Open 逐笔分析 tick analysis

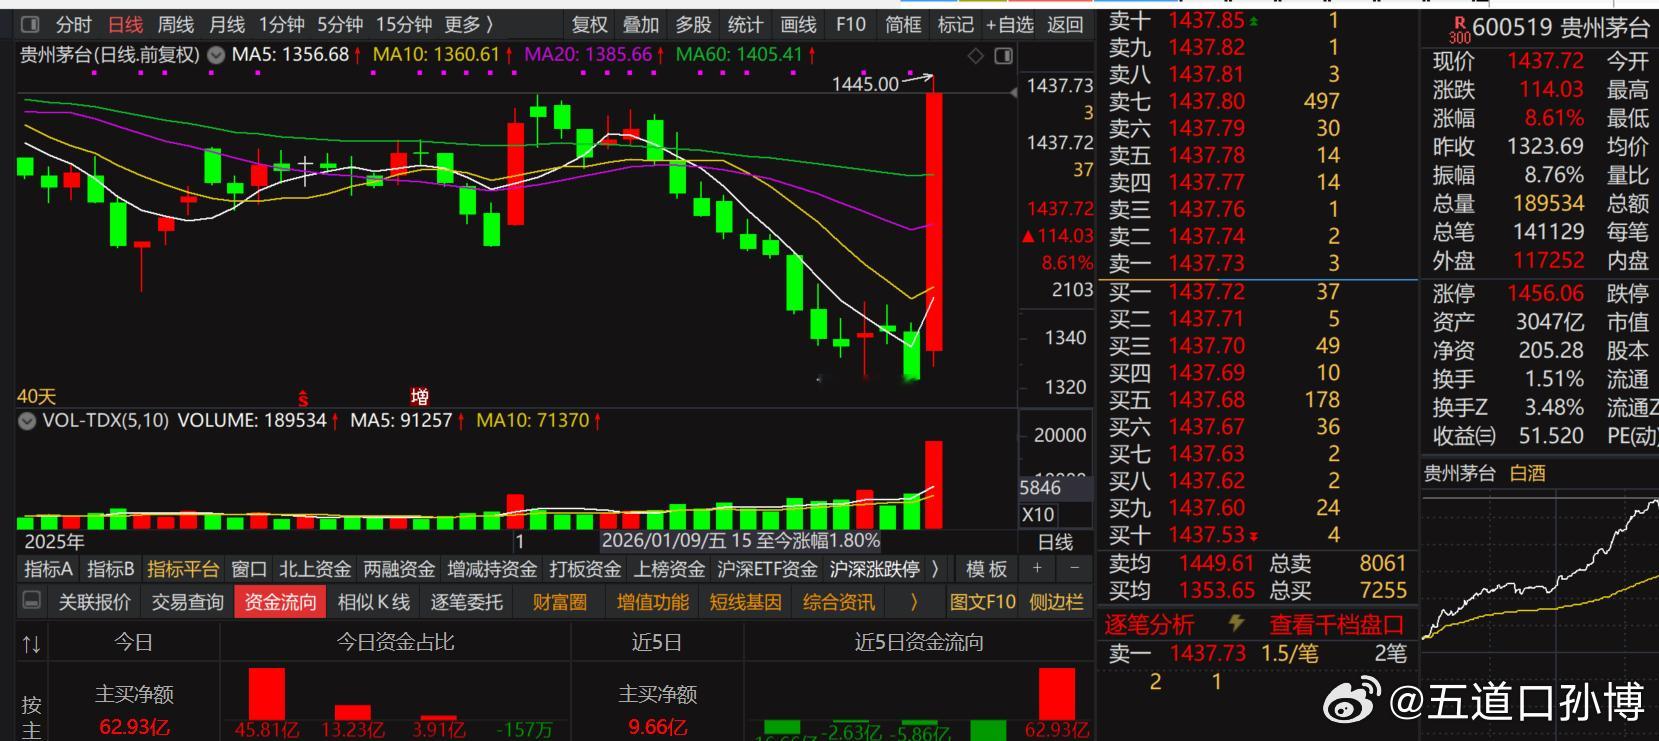click(x=1149, y=625)
